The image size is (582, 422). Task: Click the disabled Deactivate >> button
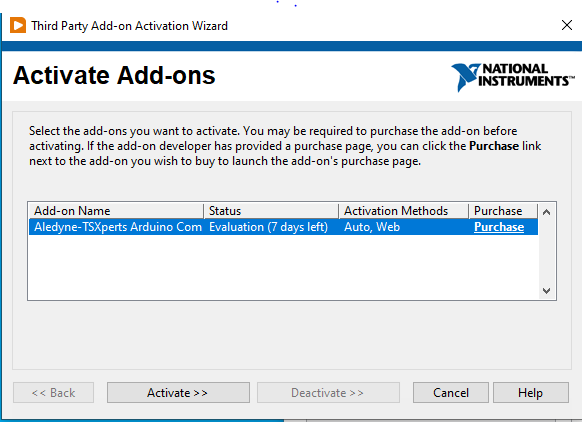328,393
